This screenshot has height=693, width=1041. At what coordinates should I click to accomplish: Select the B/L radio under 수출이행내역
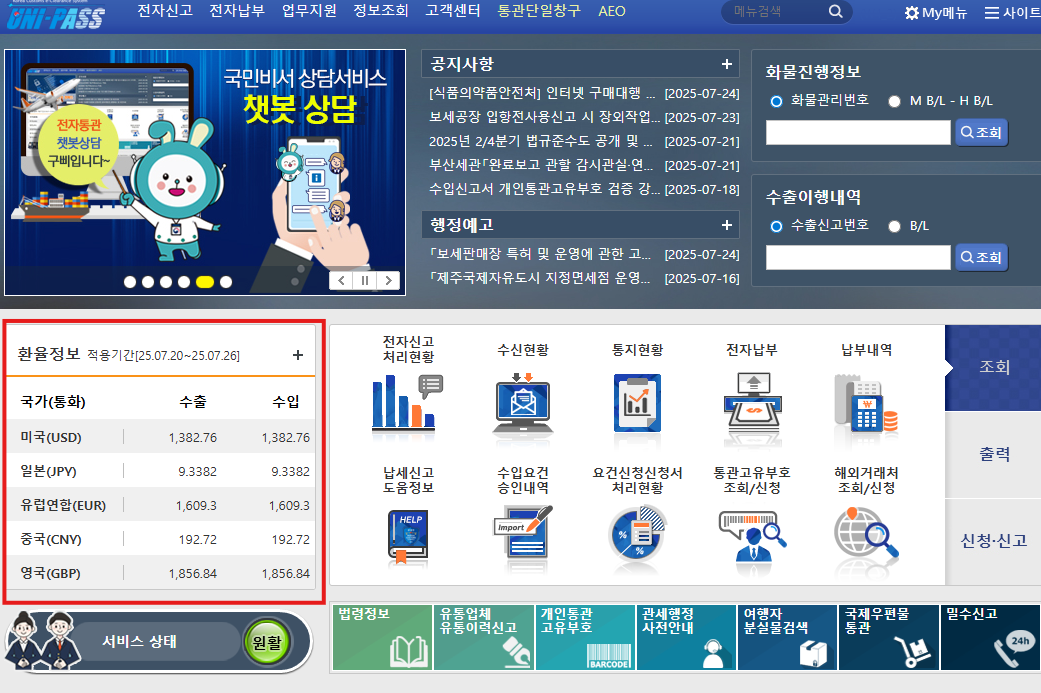[894, 226]
